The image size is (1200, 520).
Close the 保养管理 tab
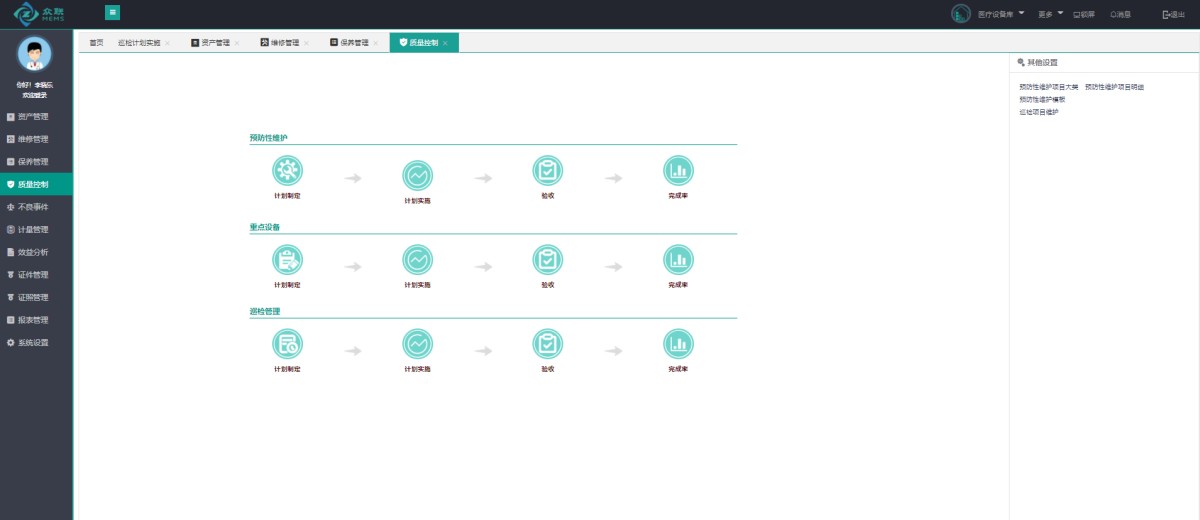(x=376, y=43)
